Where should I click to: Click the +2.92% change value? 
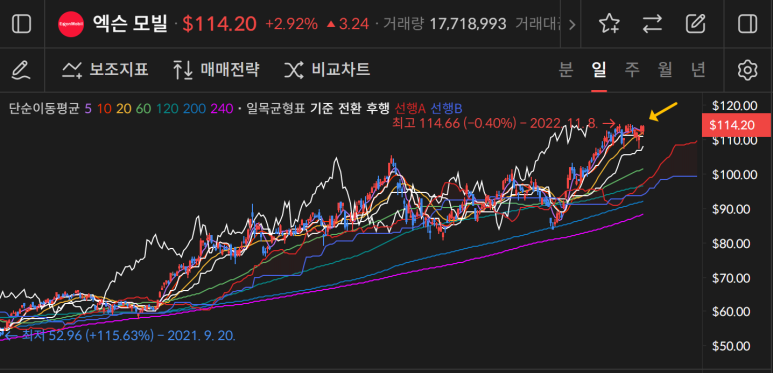tap(291, 24)
